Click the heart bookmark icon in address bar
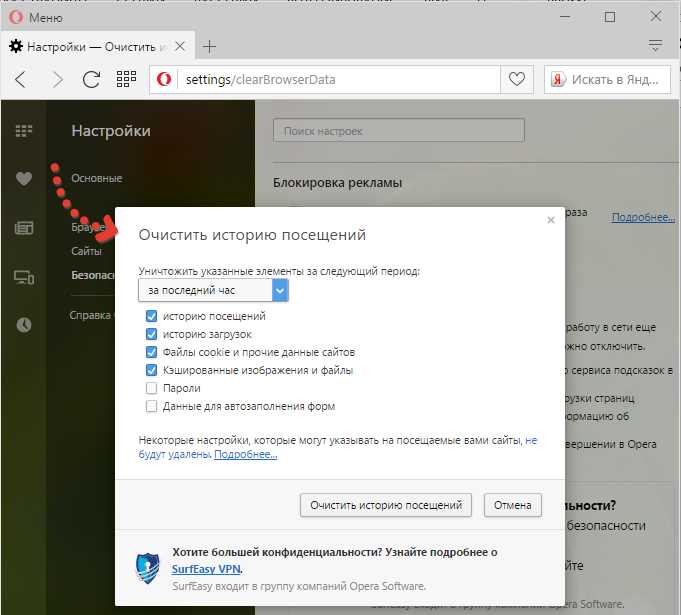This screenshot has width=681, height=615. [516, 79]
